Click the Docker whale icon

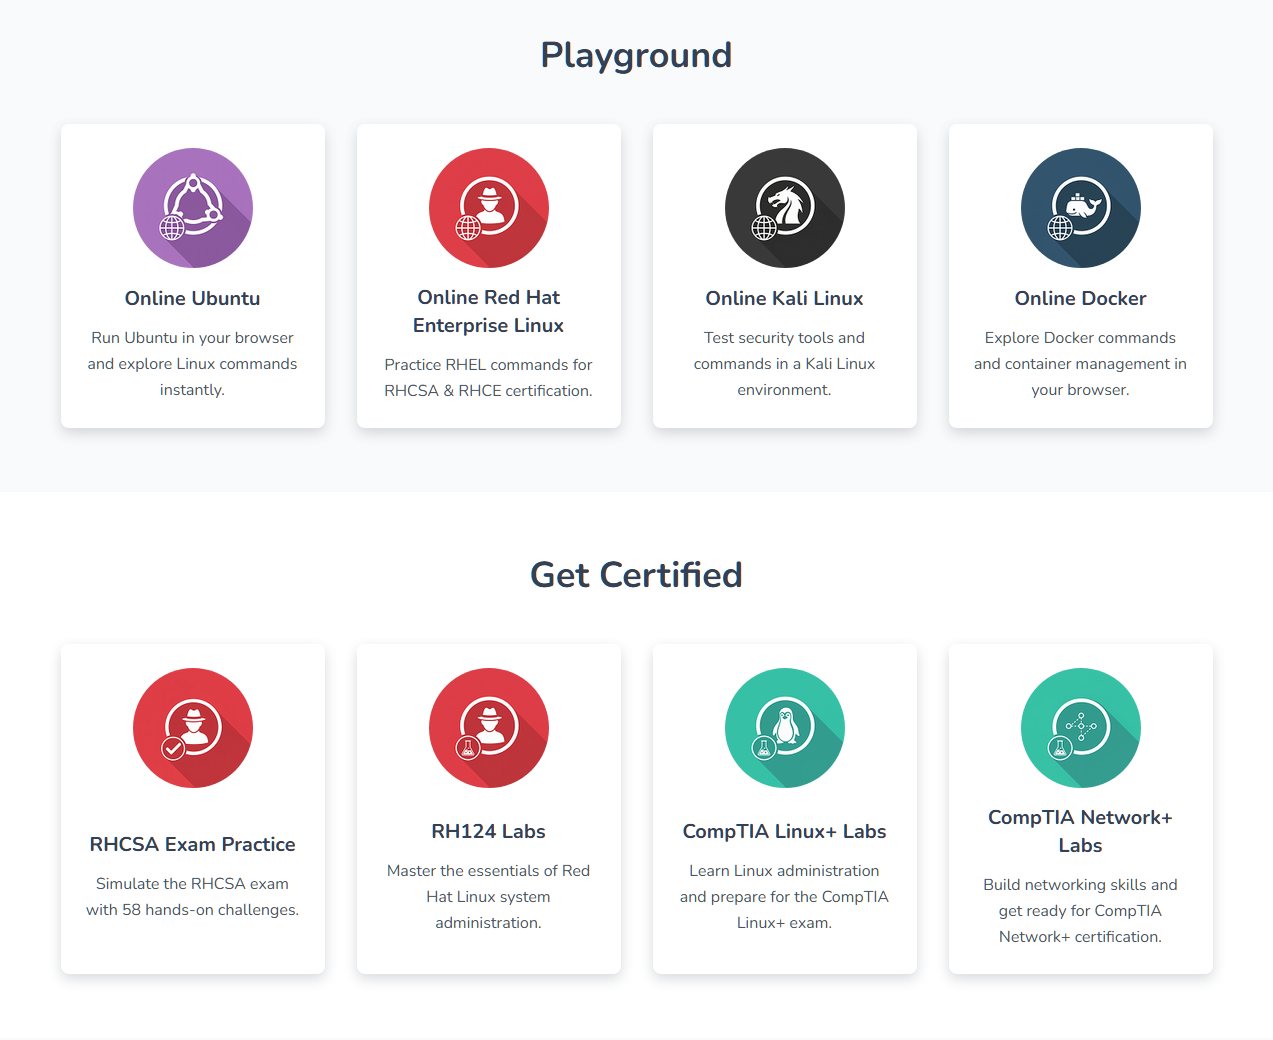[x=1081, y=208]
